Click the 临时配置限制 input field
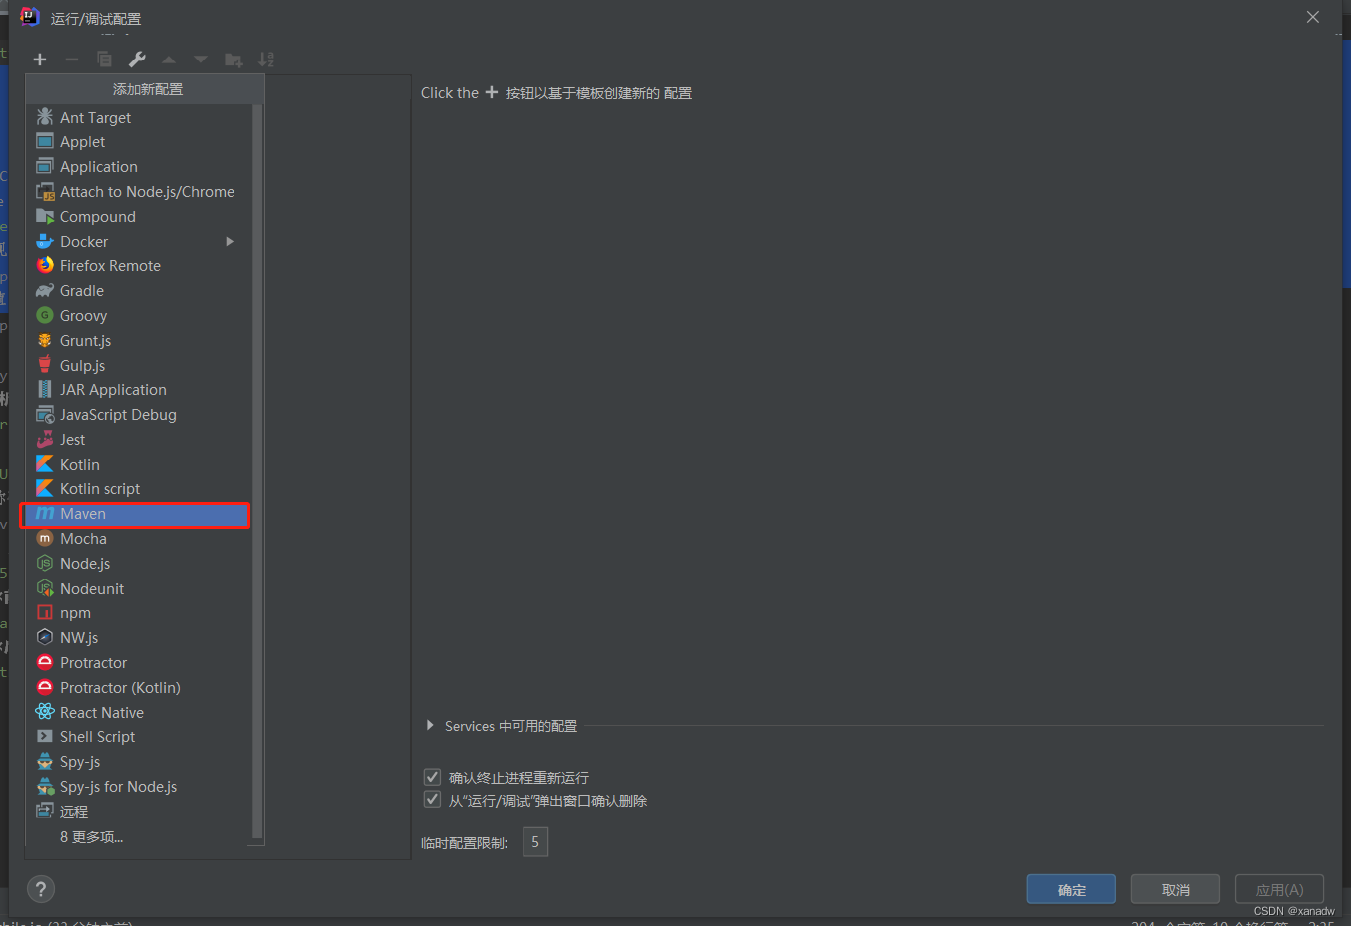This screenshot has height=926, width=1351. (x=535, y=842)
